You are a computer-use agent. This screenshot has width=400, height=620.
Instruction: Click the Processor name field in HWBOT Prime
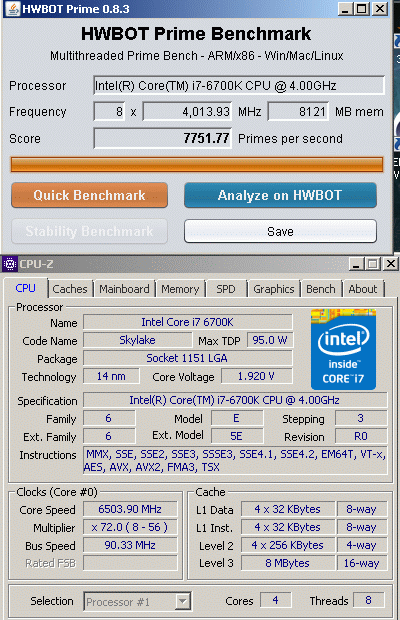coord(239,85)
